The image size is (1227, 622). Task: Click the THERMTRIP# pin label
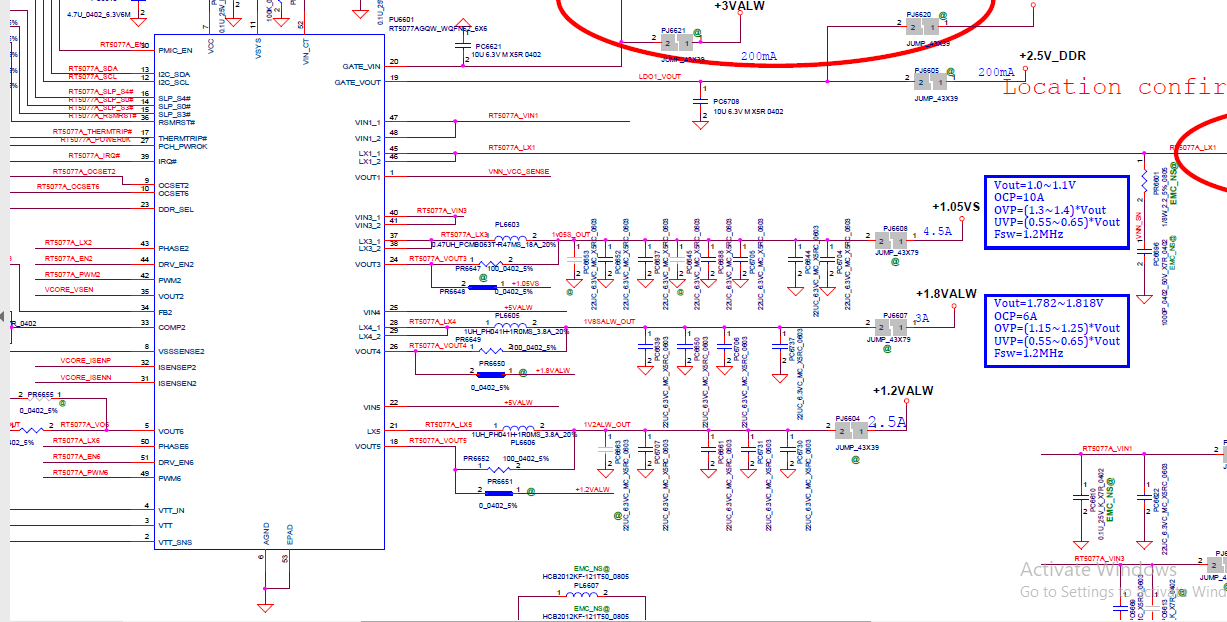pos(182,137)
